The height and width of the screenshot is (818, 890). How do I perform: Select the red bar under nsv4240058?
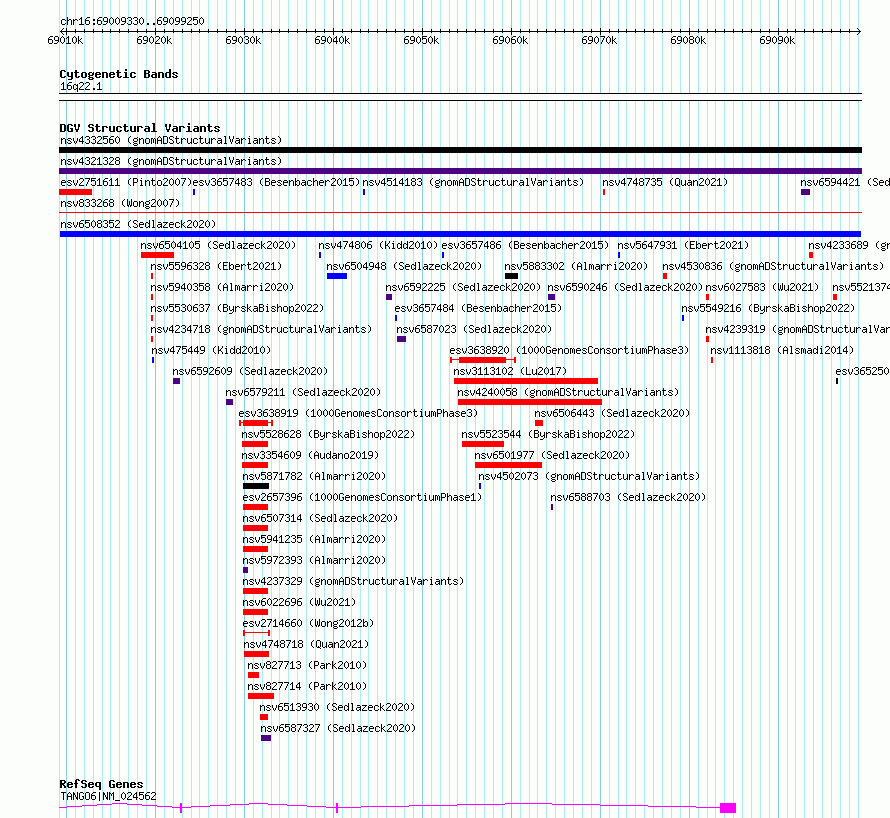[x=530, y=402]
